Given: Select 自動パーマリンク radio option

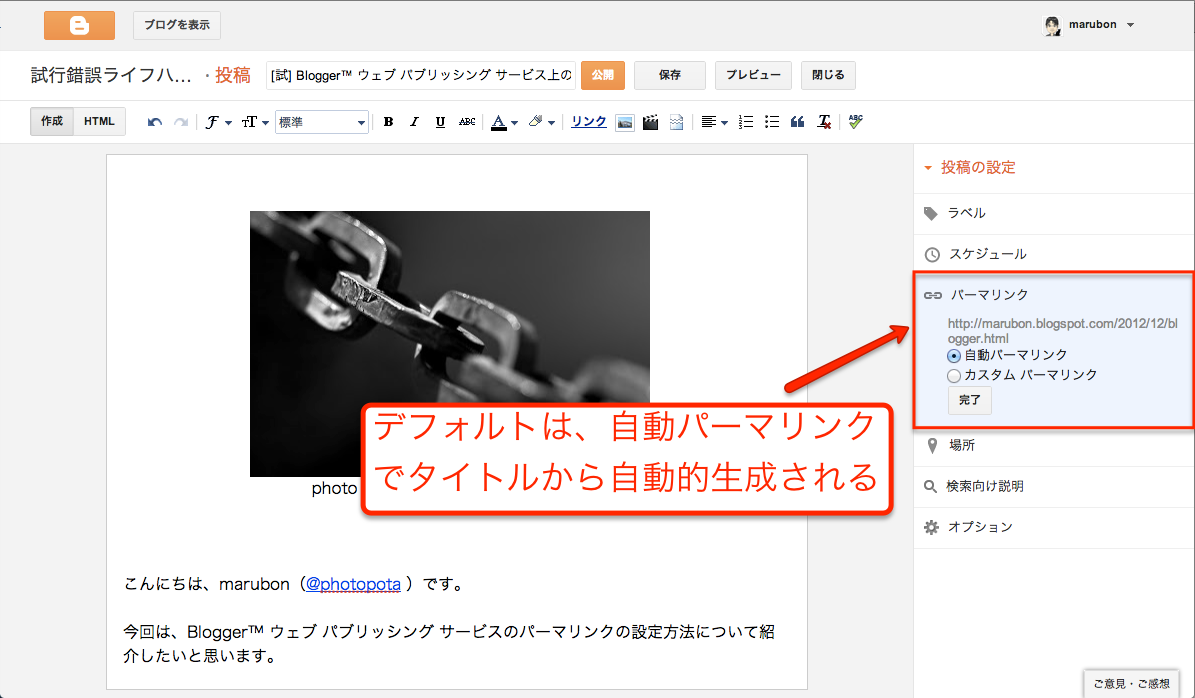Looking at the screenshot, I should point(954,356).
